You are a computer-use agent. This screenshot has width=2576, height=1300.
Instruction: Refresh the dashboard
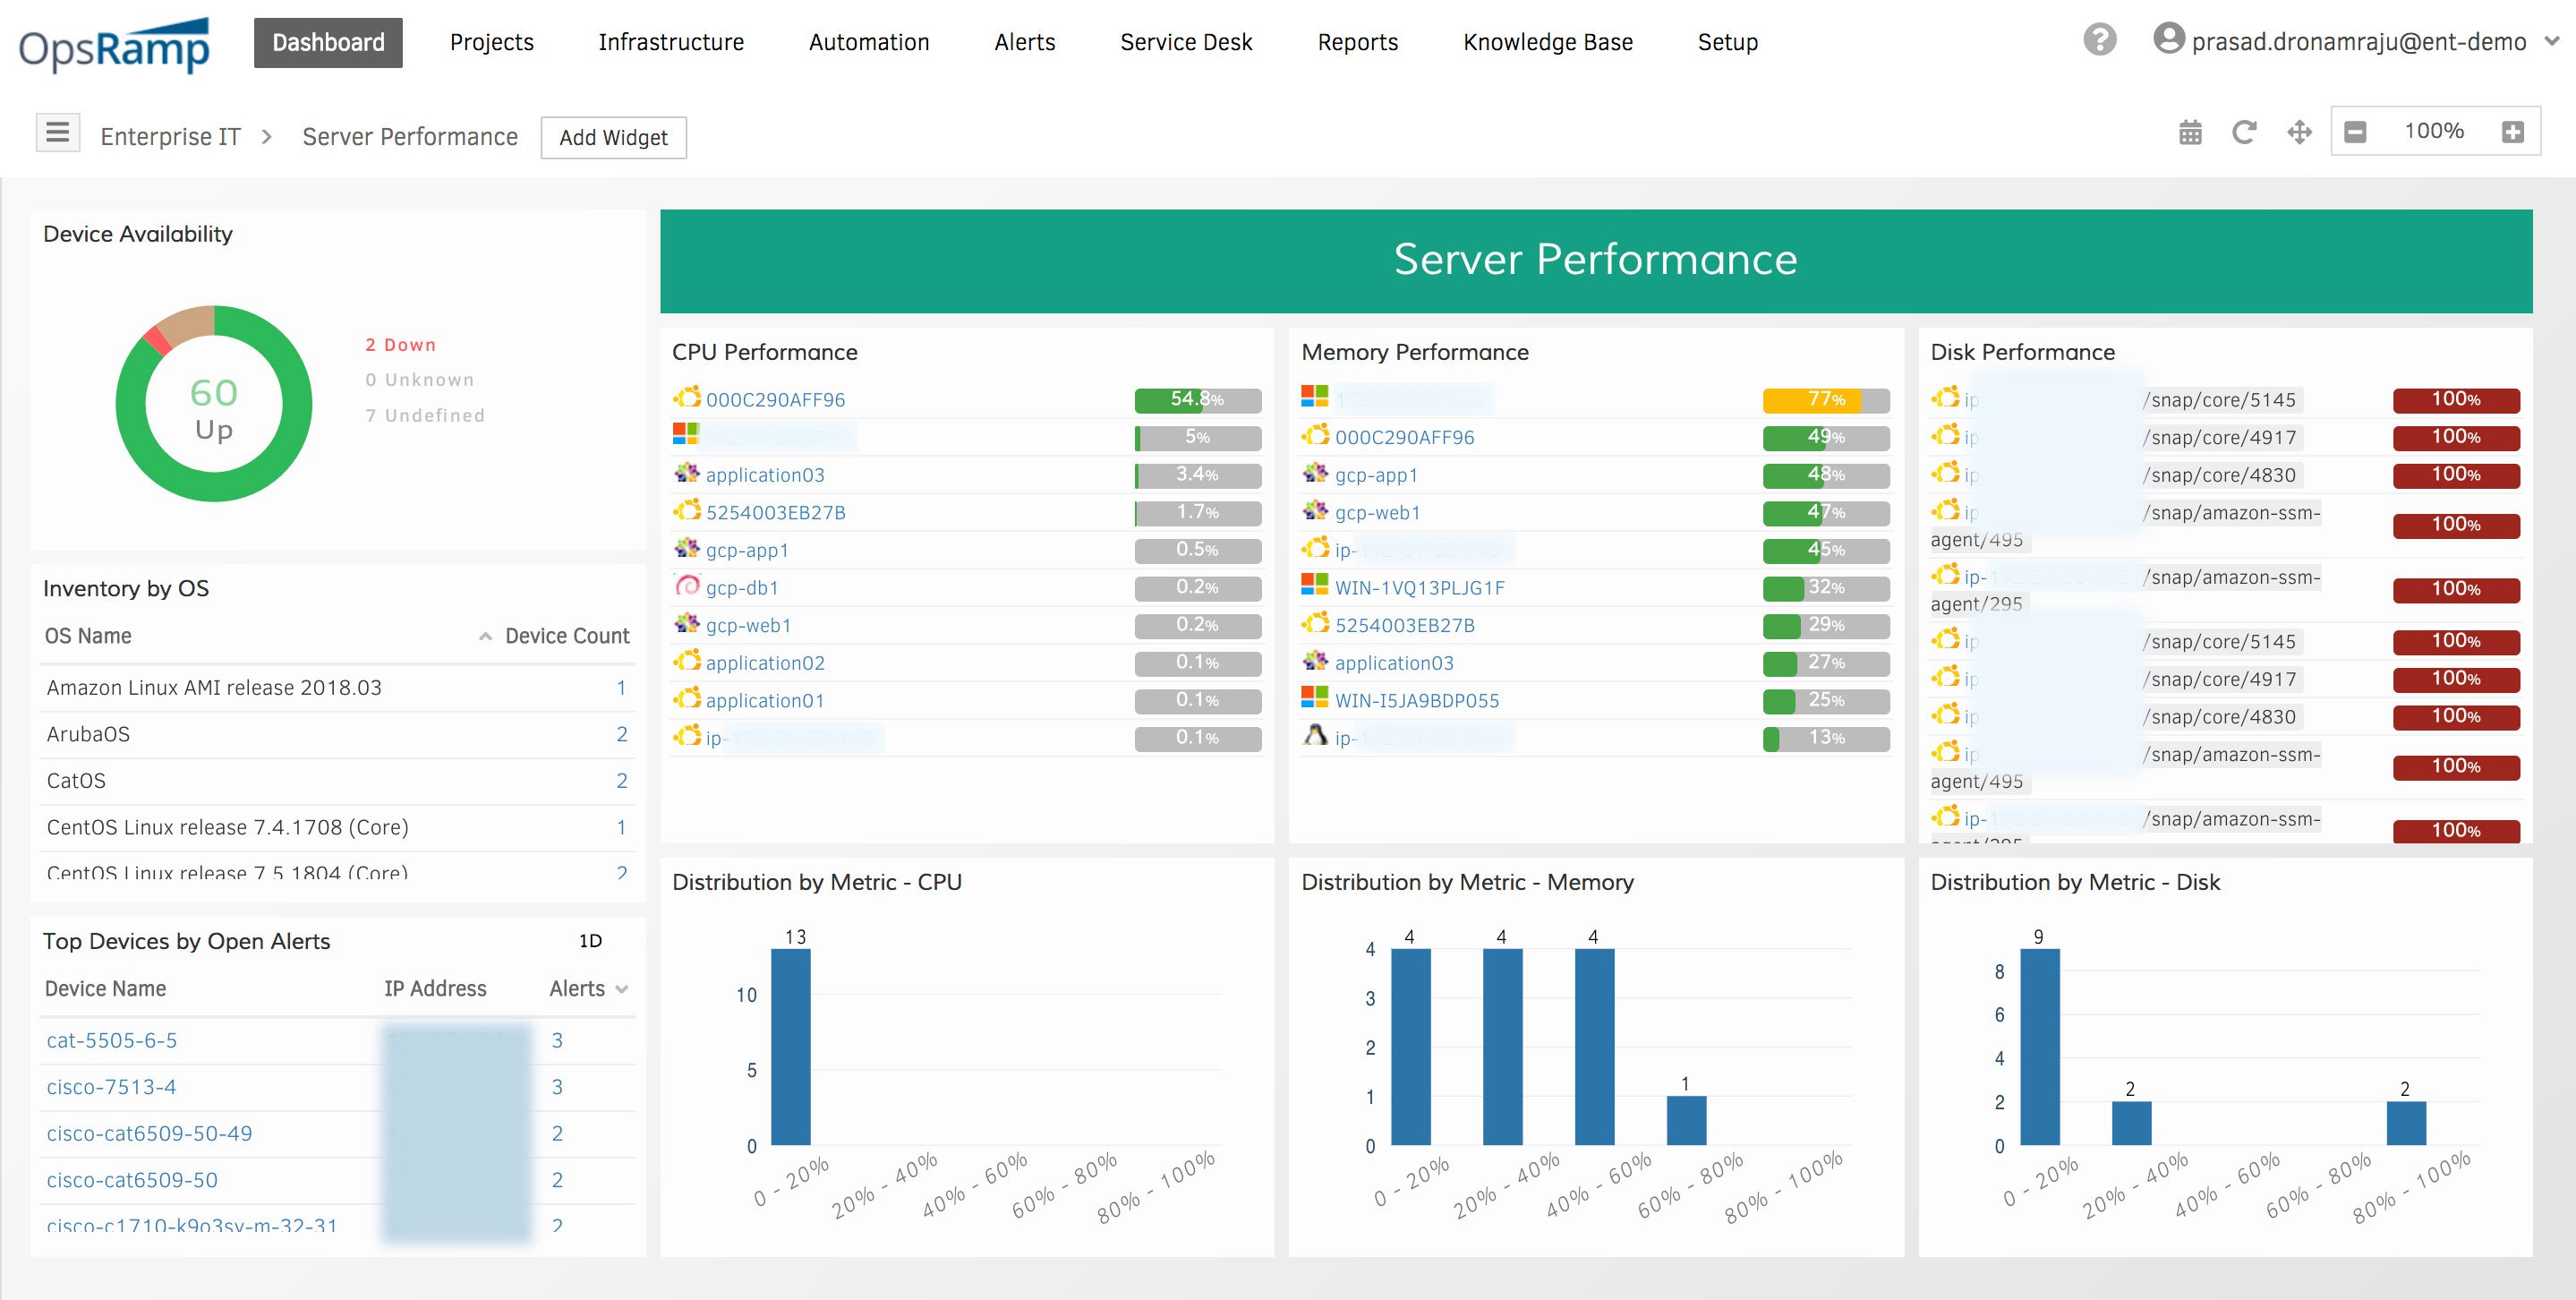coord(2243,132)
